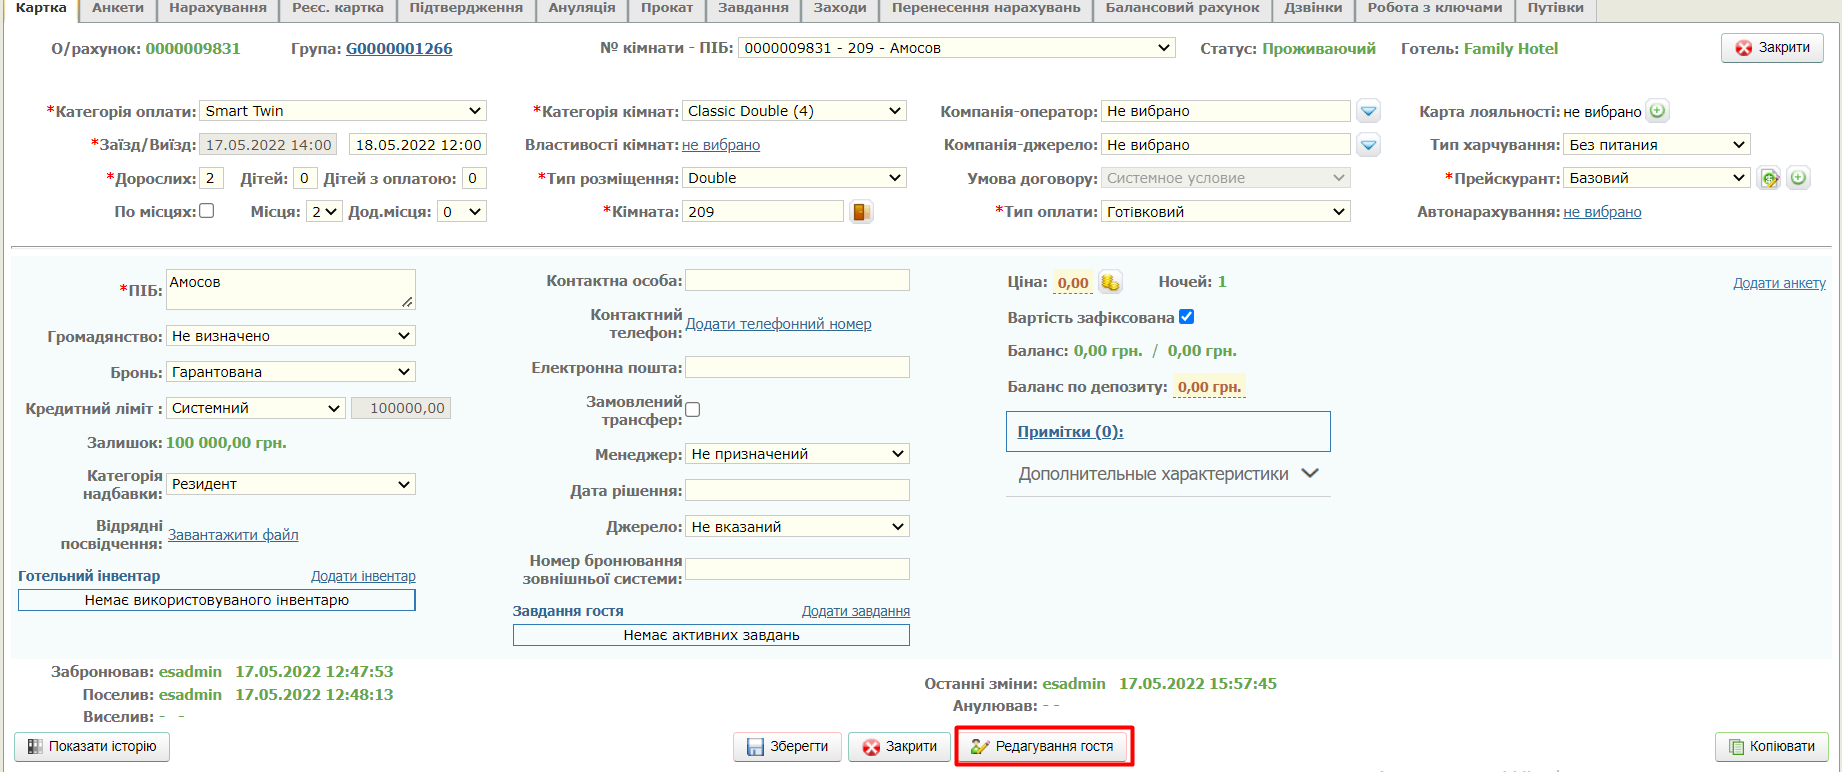Click the coins icon next to Ціна

tap(1109, 283)
